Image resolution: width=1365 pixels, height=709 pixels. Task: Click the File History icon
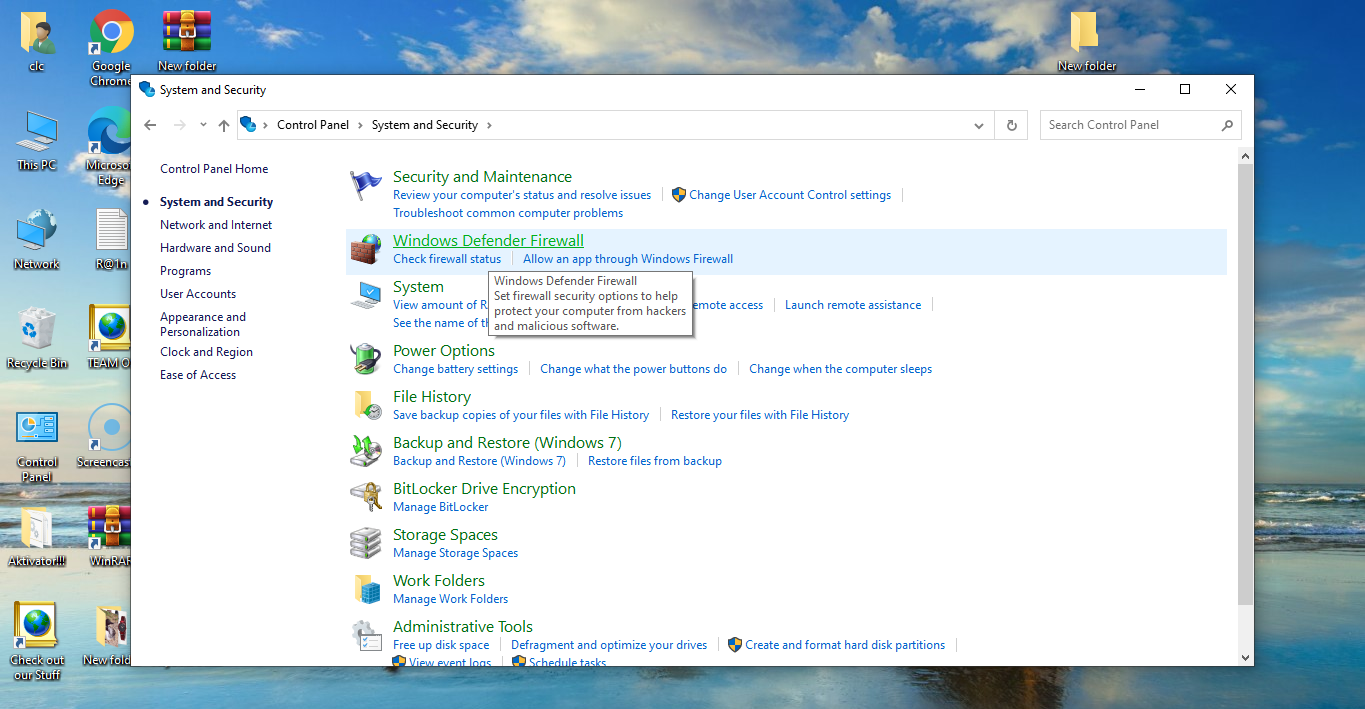[x=365, y=402]
